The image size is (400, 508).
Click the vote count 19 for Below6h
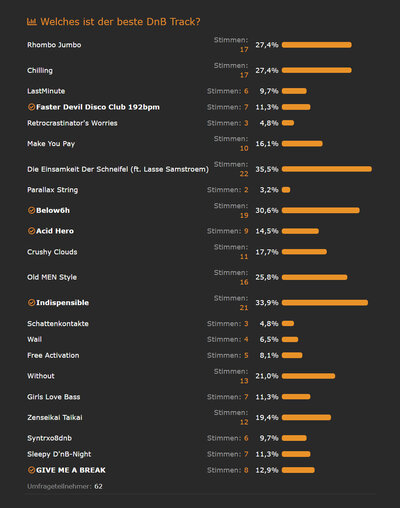point(244,215)
